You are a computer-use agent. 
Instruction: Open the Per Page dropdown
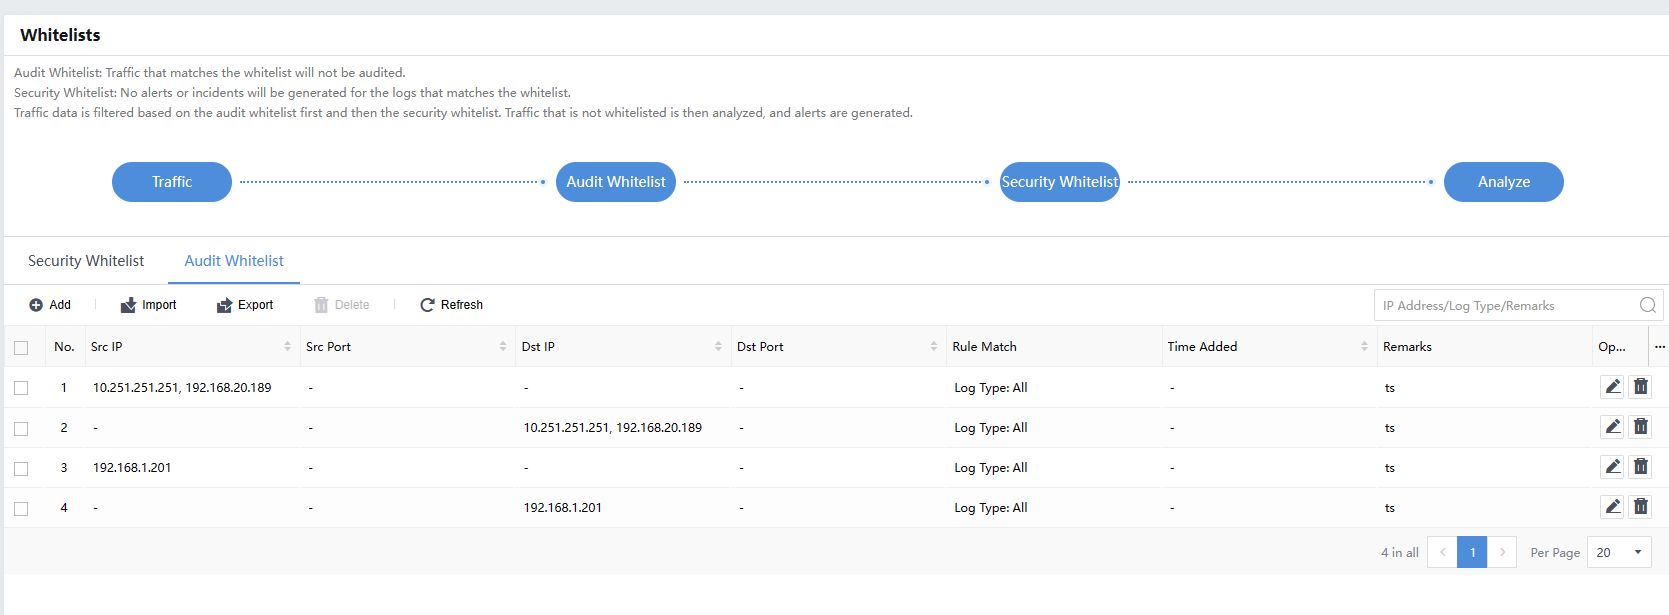pyautogui.click(x=1618, y=553)
